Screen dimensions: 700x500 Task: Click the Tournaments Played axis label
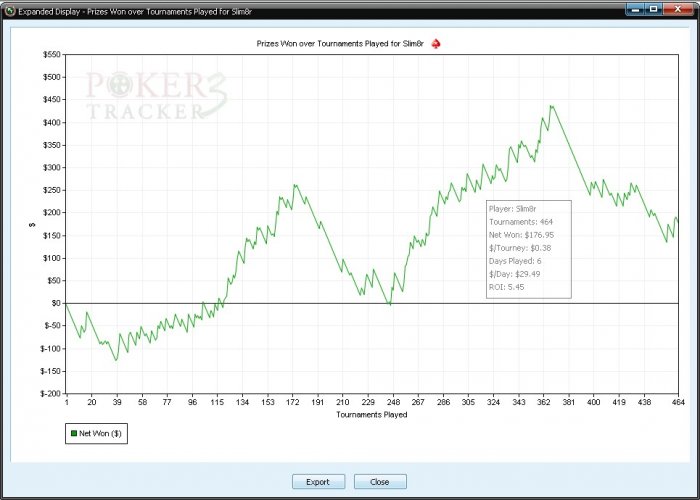pos(372,415)
